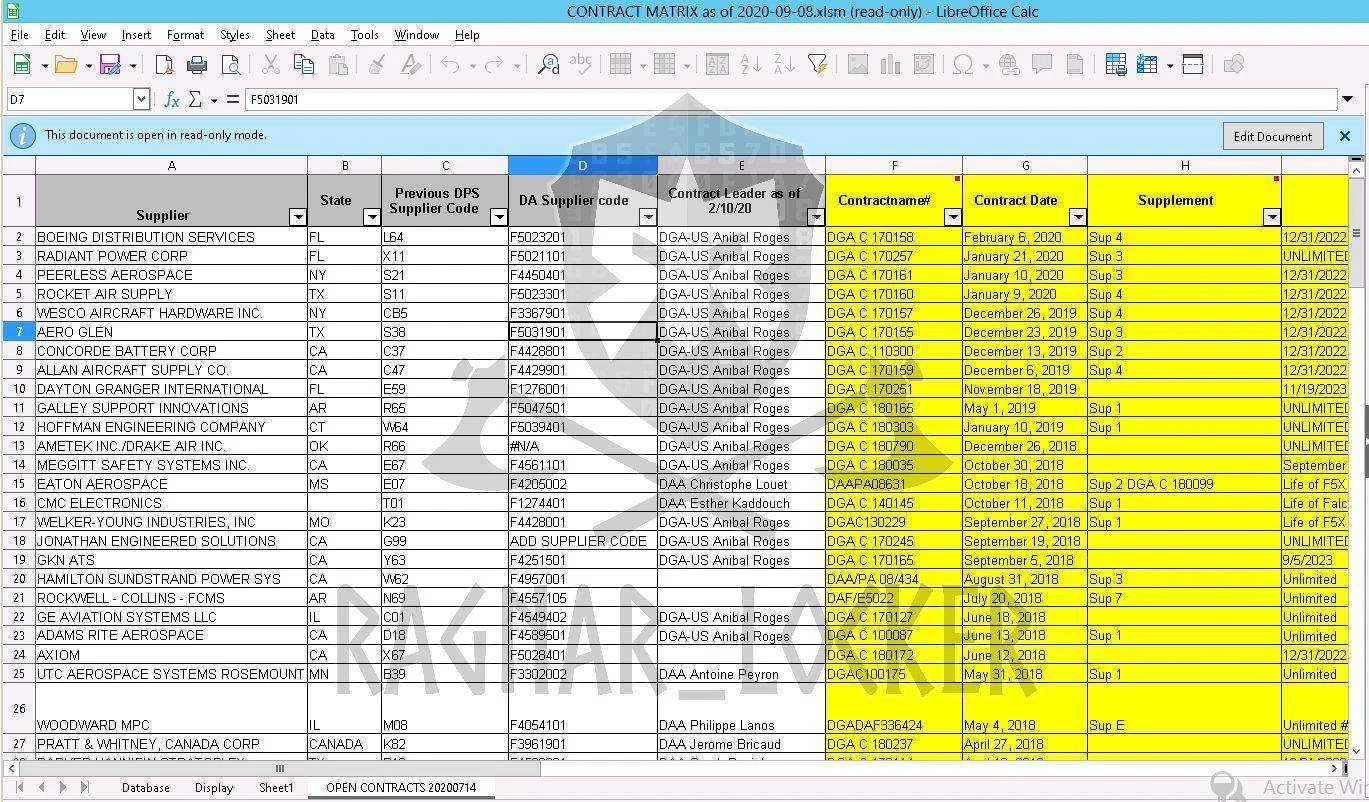1369x802 pixels.
Task: Switch to the Database sheet tab
Action: 145,788
